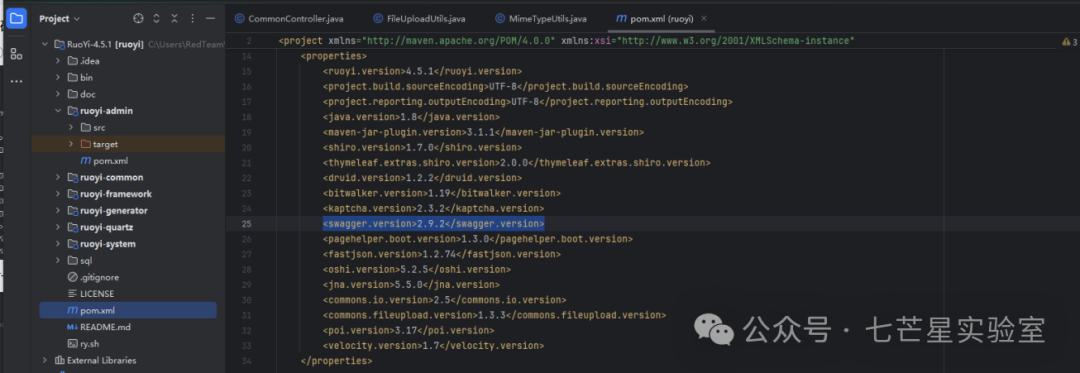Click Collapse All in Project panel
The height and width of the screenshot is (373, 1080).
174,19
